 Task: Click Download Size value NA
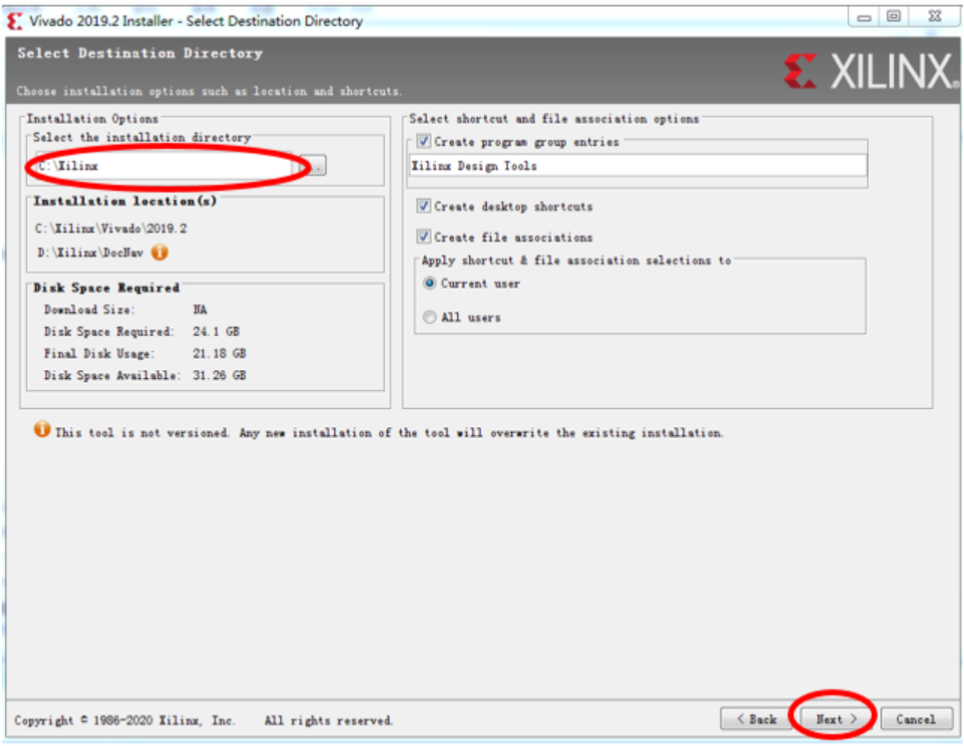click(200, 309)
